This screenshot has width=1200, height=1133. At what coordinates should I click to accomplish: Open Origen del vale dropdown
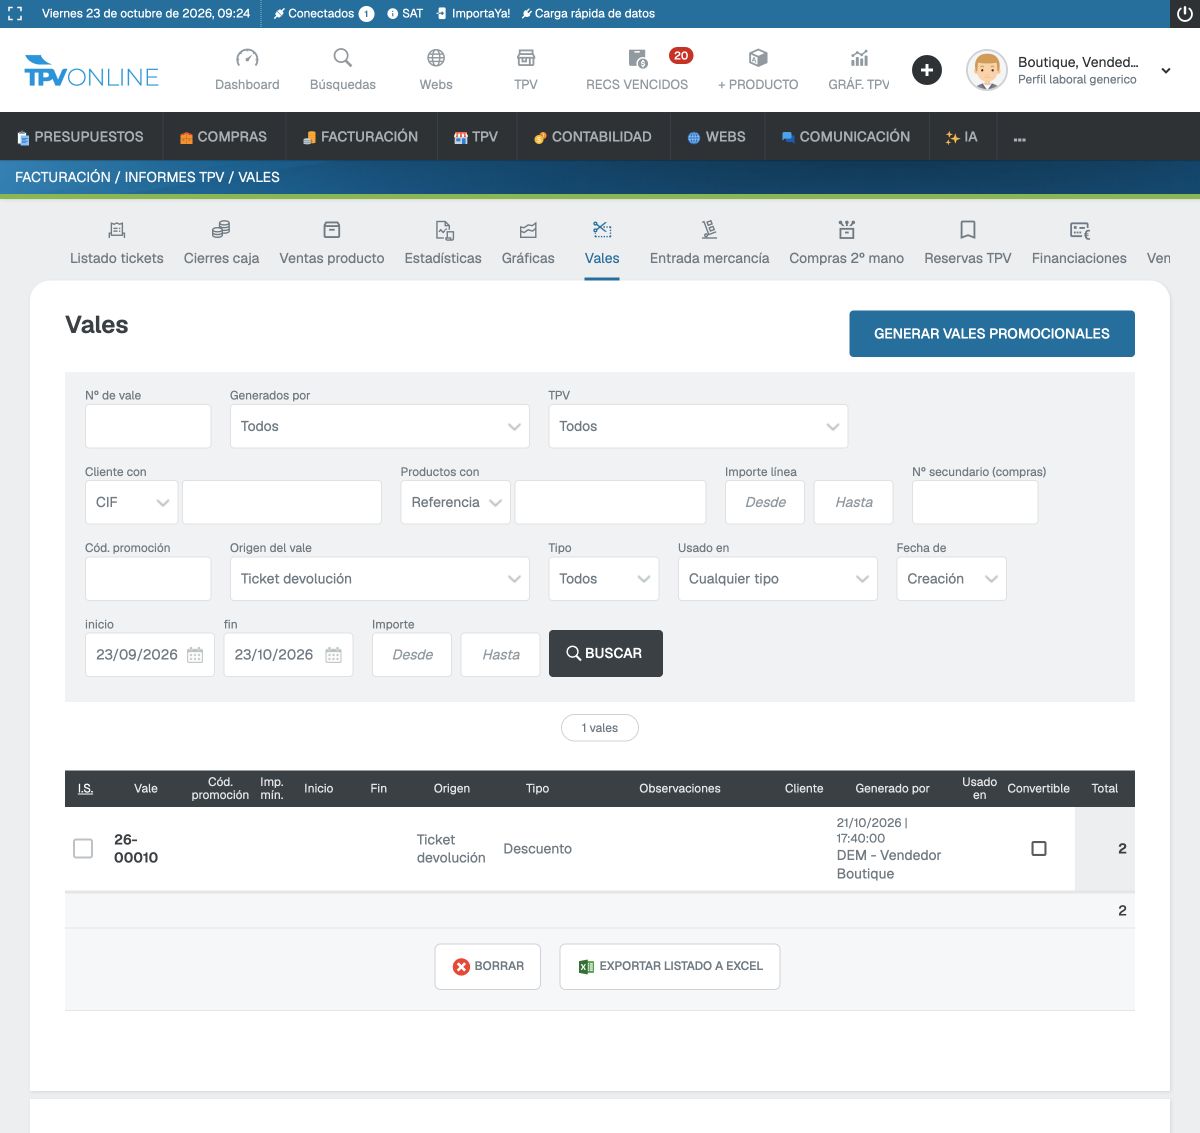380,579
